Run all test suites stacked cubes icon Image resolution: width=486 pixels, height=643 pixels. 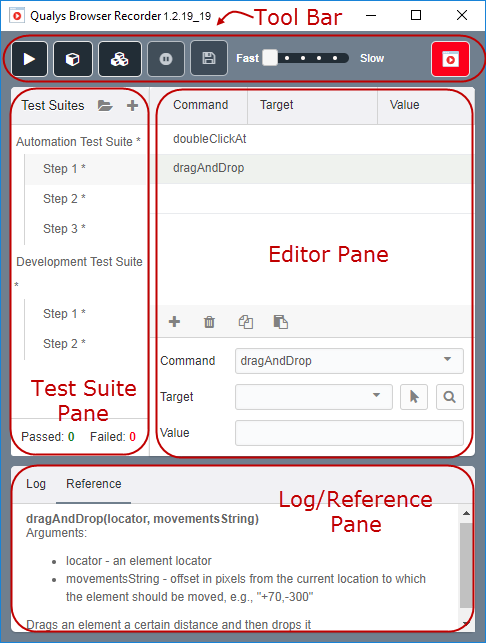[x=120, y=59]
